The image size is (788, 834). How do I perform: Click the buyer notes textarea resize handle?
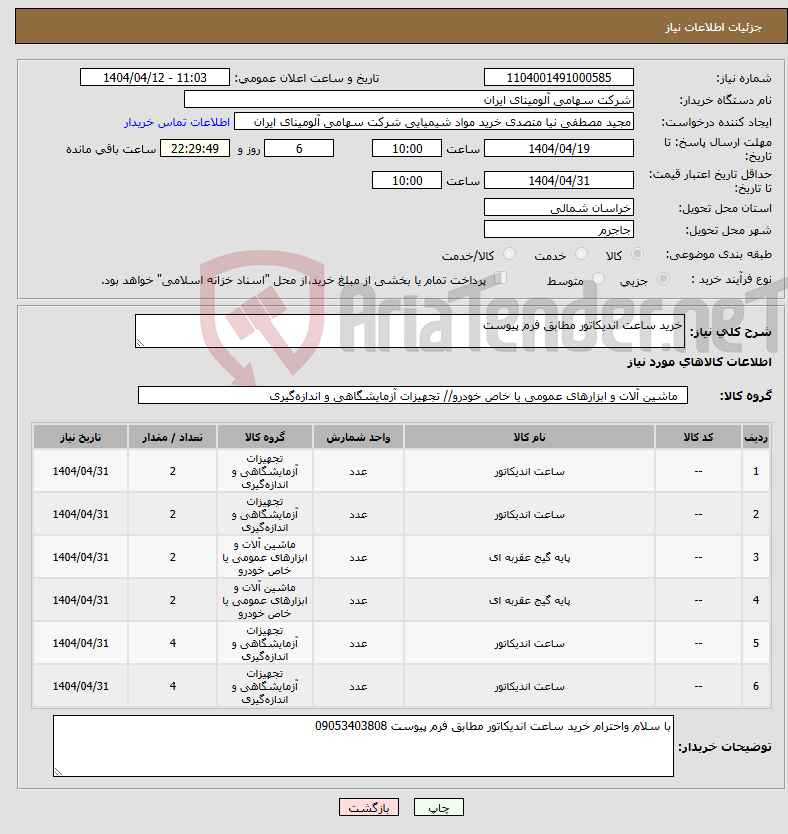pos(58,772)
